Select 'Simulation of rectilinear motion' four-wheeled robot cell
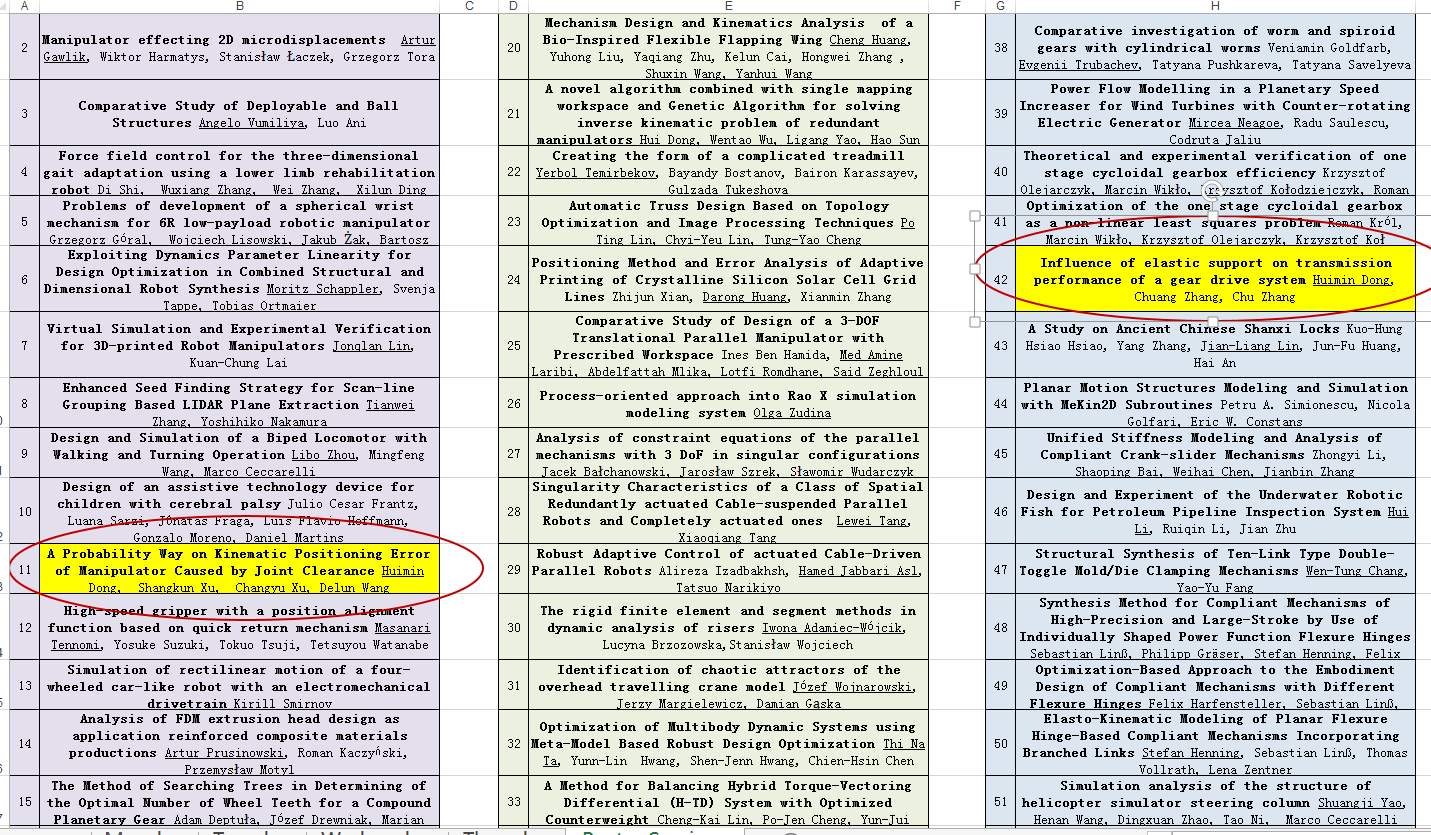 (x=239, y=686)
